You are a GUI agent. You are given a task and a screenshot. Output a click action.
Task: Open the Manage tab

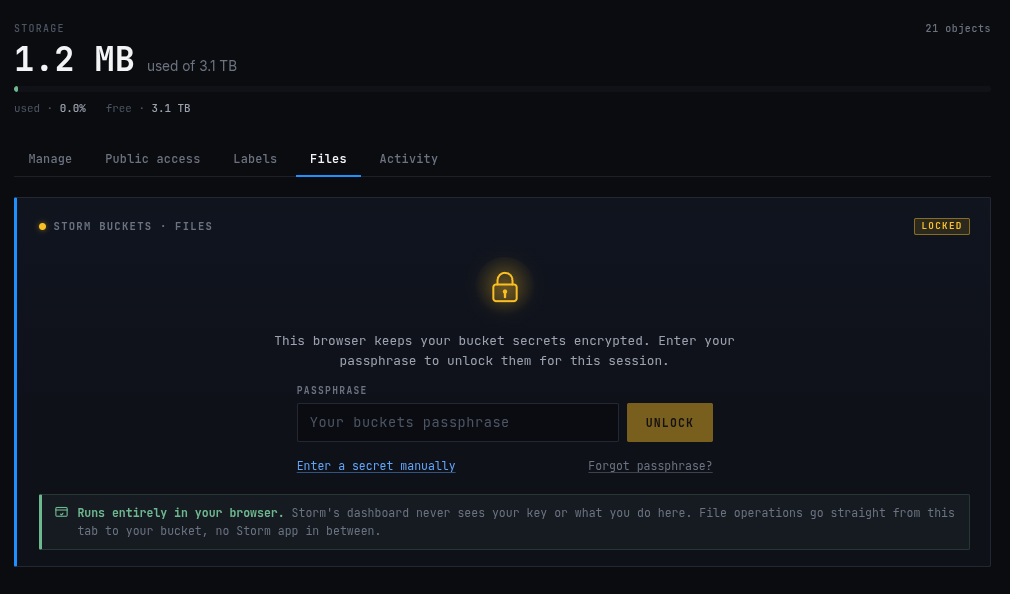50,159
